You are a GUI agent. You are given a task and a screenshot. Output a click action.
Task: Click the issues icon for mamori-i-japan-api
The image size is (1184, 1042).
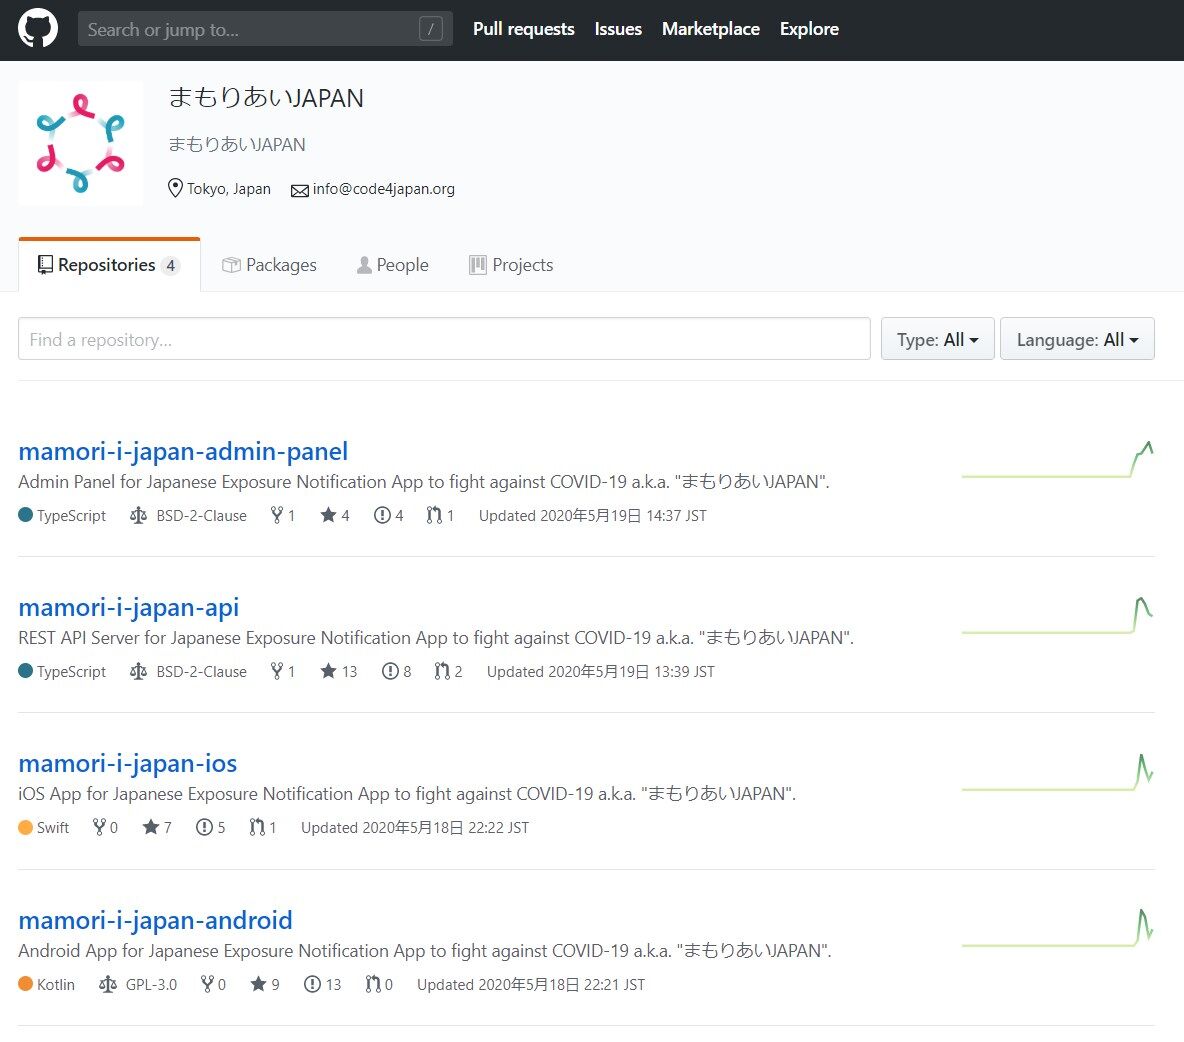390,671
